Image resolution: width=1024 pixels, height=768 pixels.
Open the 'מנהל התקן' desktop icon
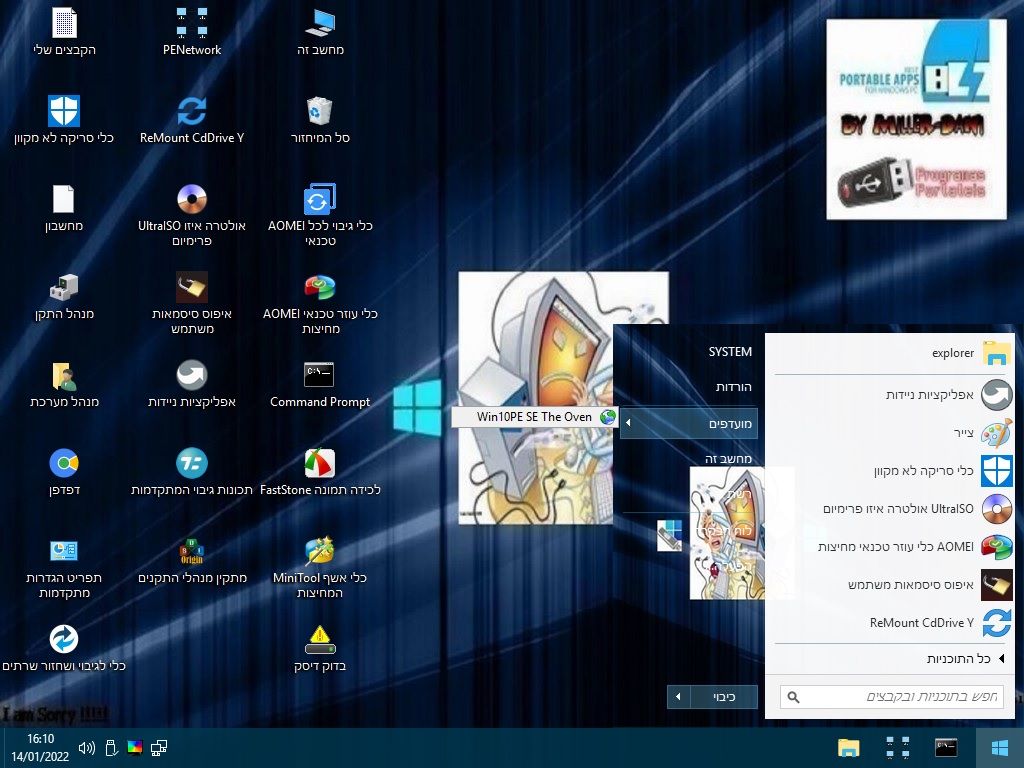click(x=64, y=296)
